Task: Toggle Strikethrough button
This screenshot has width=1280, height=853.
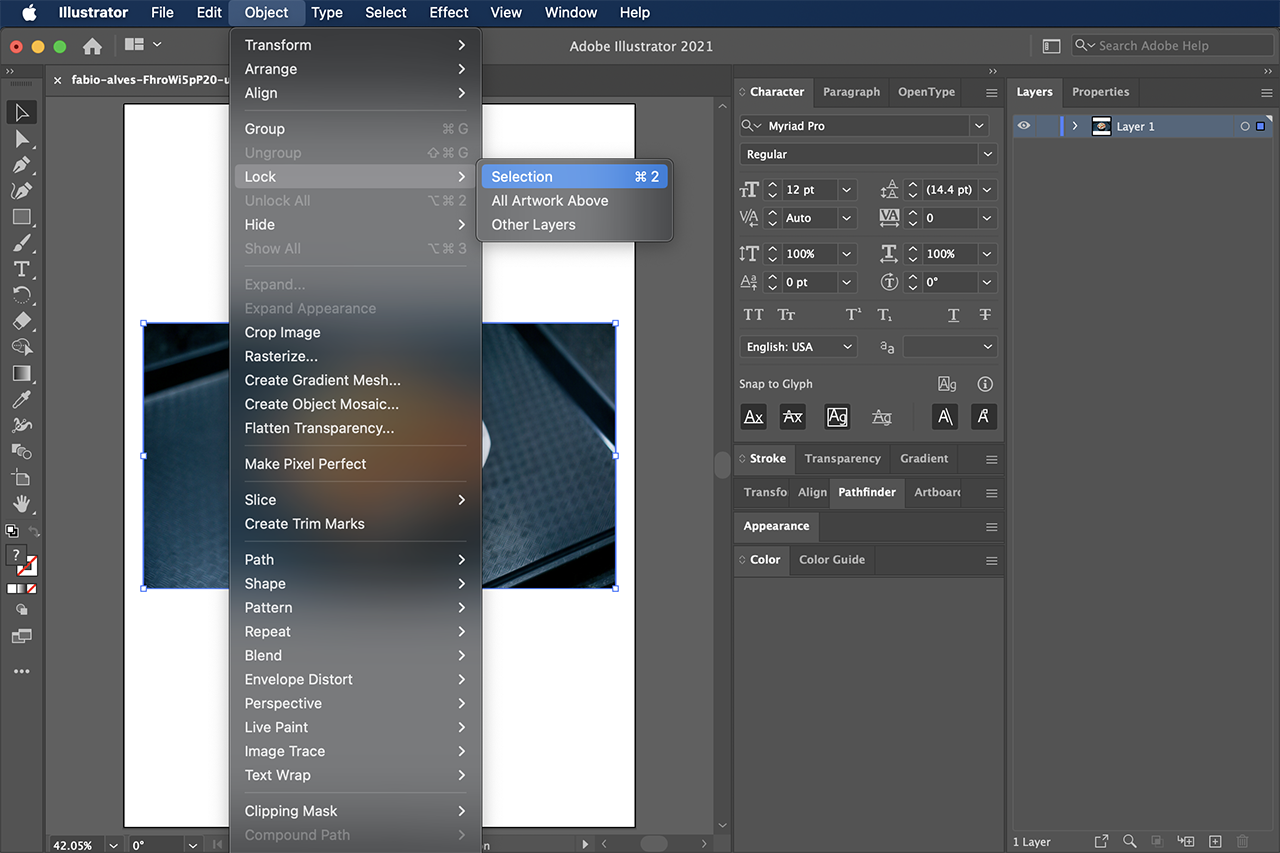Action: (x=985, y=315)
